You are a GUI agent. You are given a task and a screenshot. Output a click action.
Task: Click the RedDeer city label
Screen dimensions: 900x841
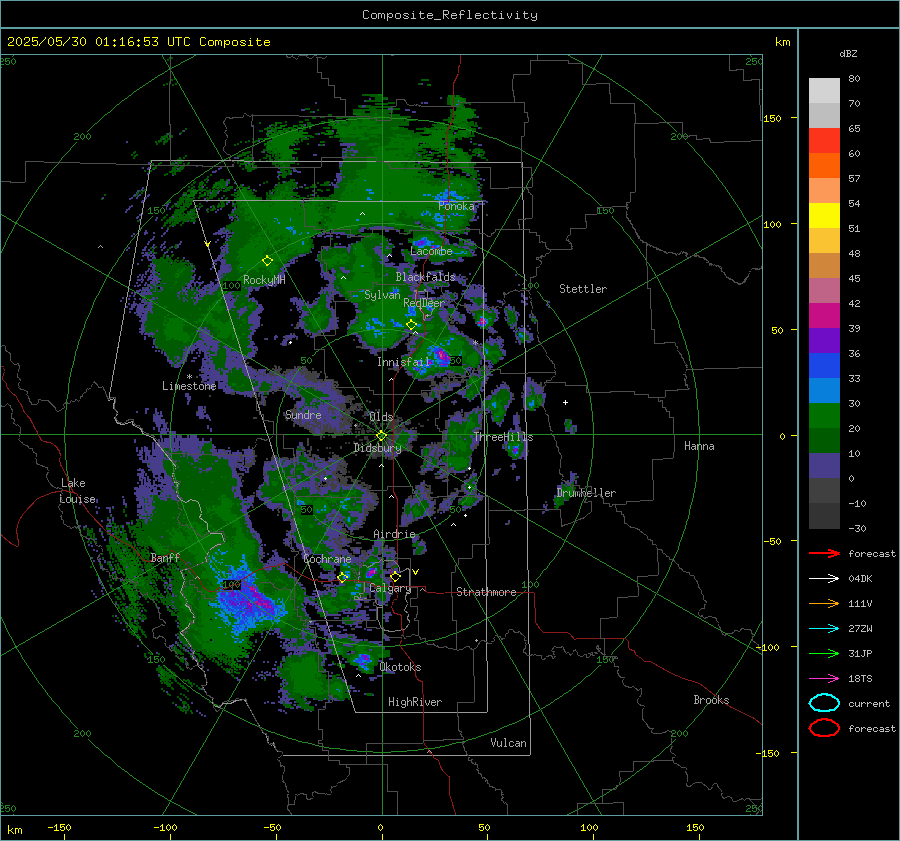click(x=424, y=303)
